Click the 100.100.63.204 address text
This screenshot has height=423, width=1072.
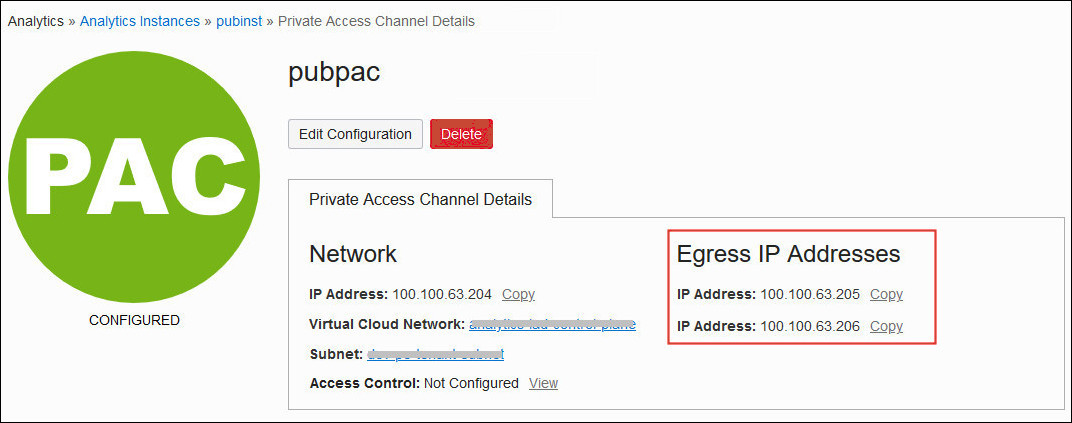[x=442, y=294]
